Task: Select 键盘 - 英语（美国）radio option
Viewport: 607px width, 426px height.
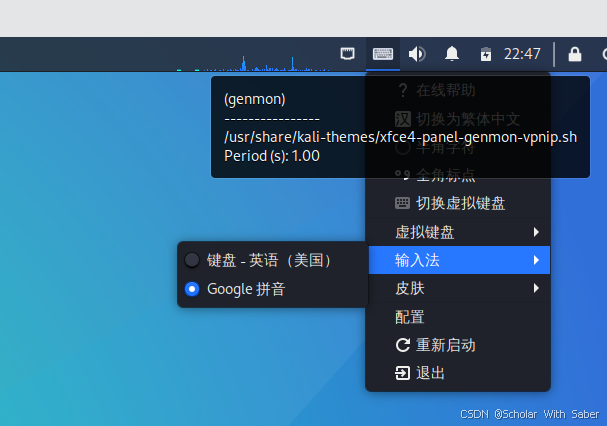Action: point(273,260)
